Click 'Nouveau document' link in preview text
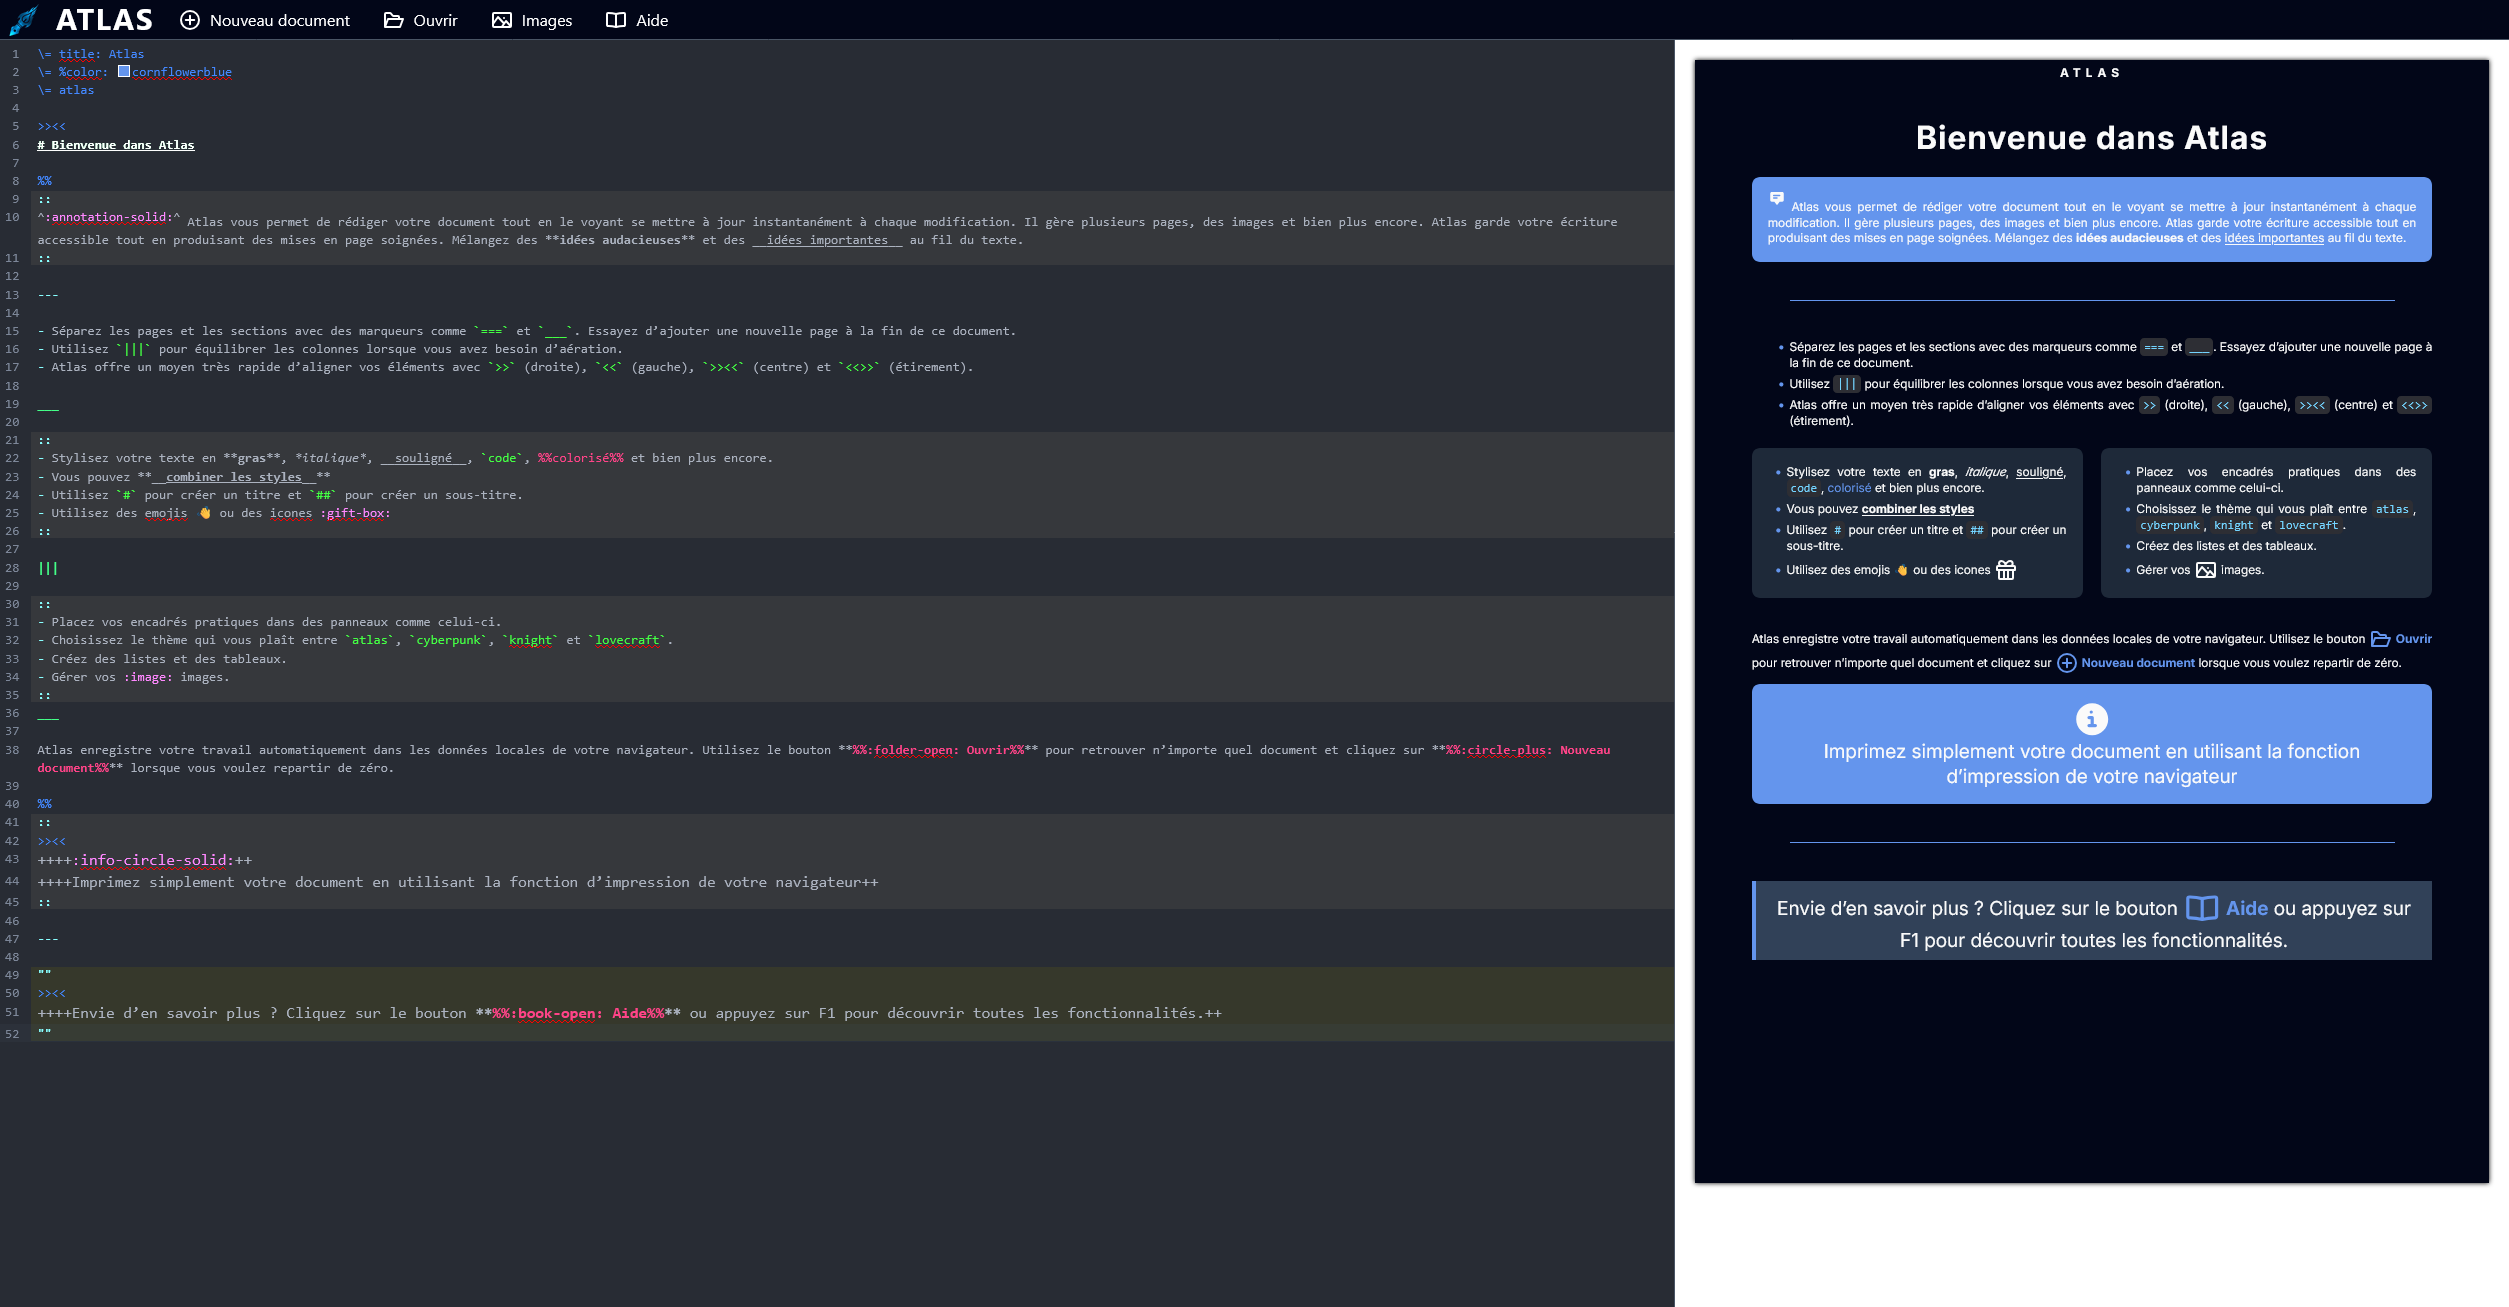2509x1307 pixels. pos(2137,663)
